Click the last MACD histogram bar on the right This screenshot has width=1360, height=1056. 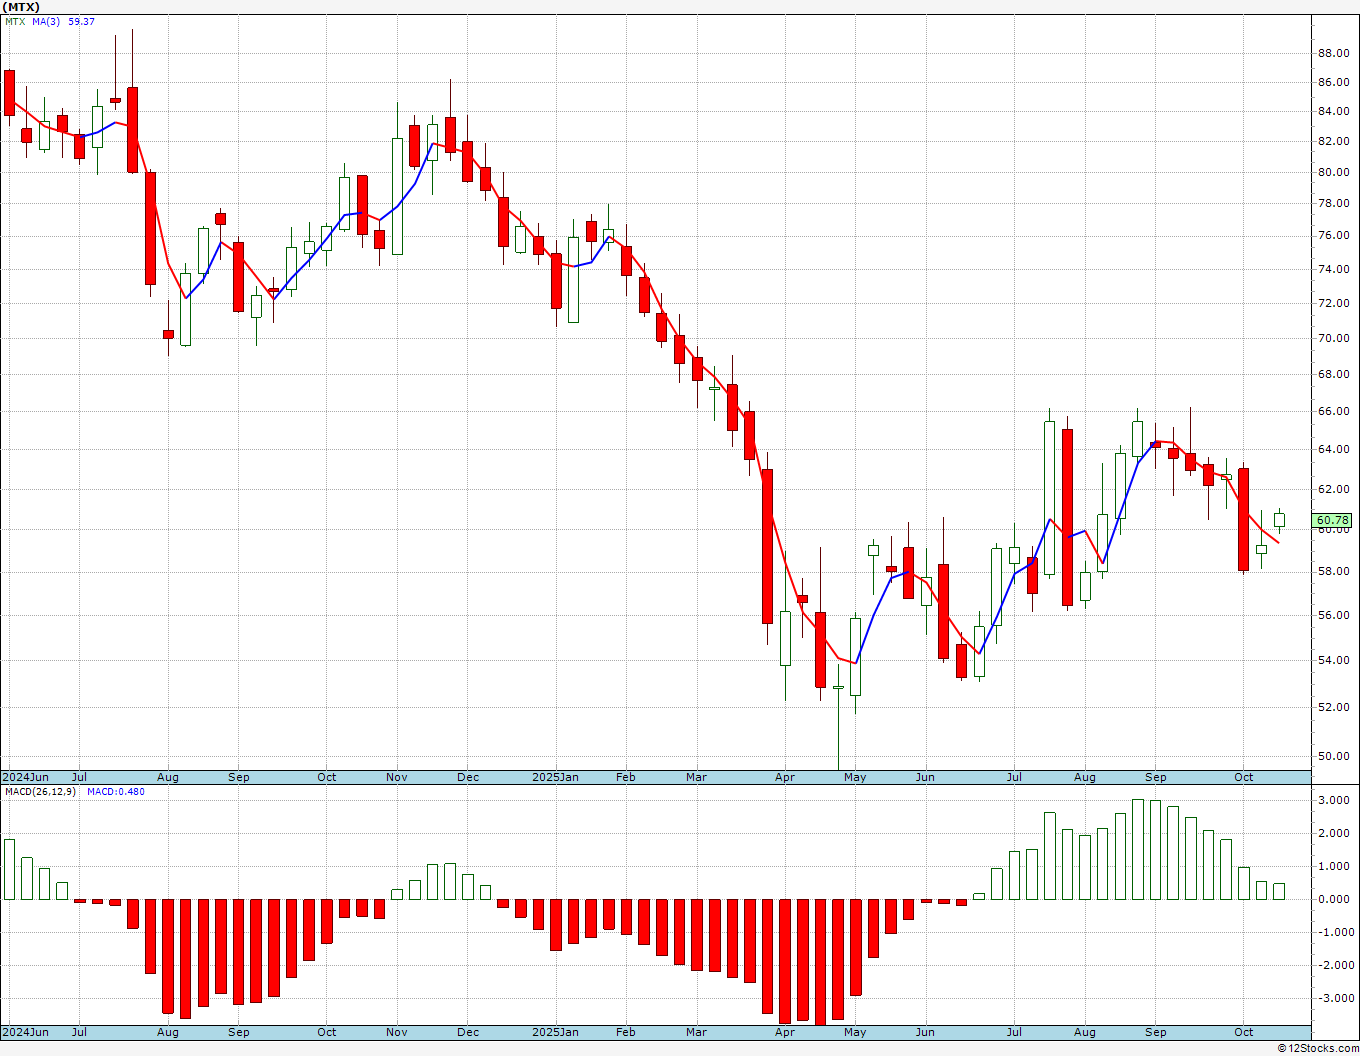click(1279, 891)
